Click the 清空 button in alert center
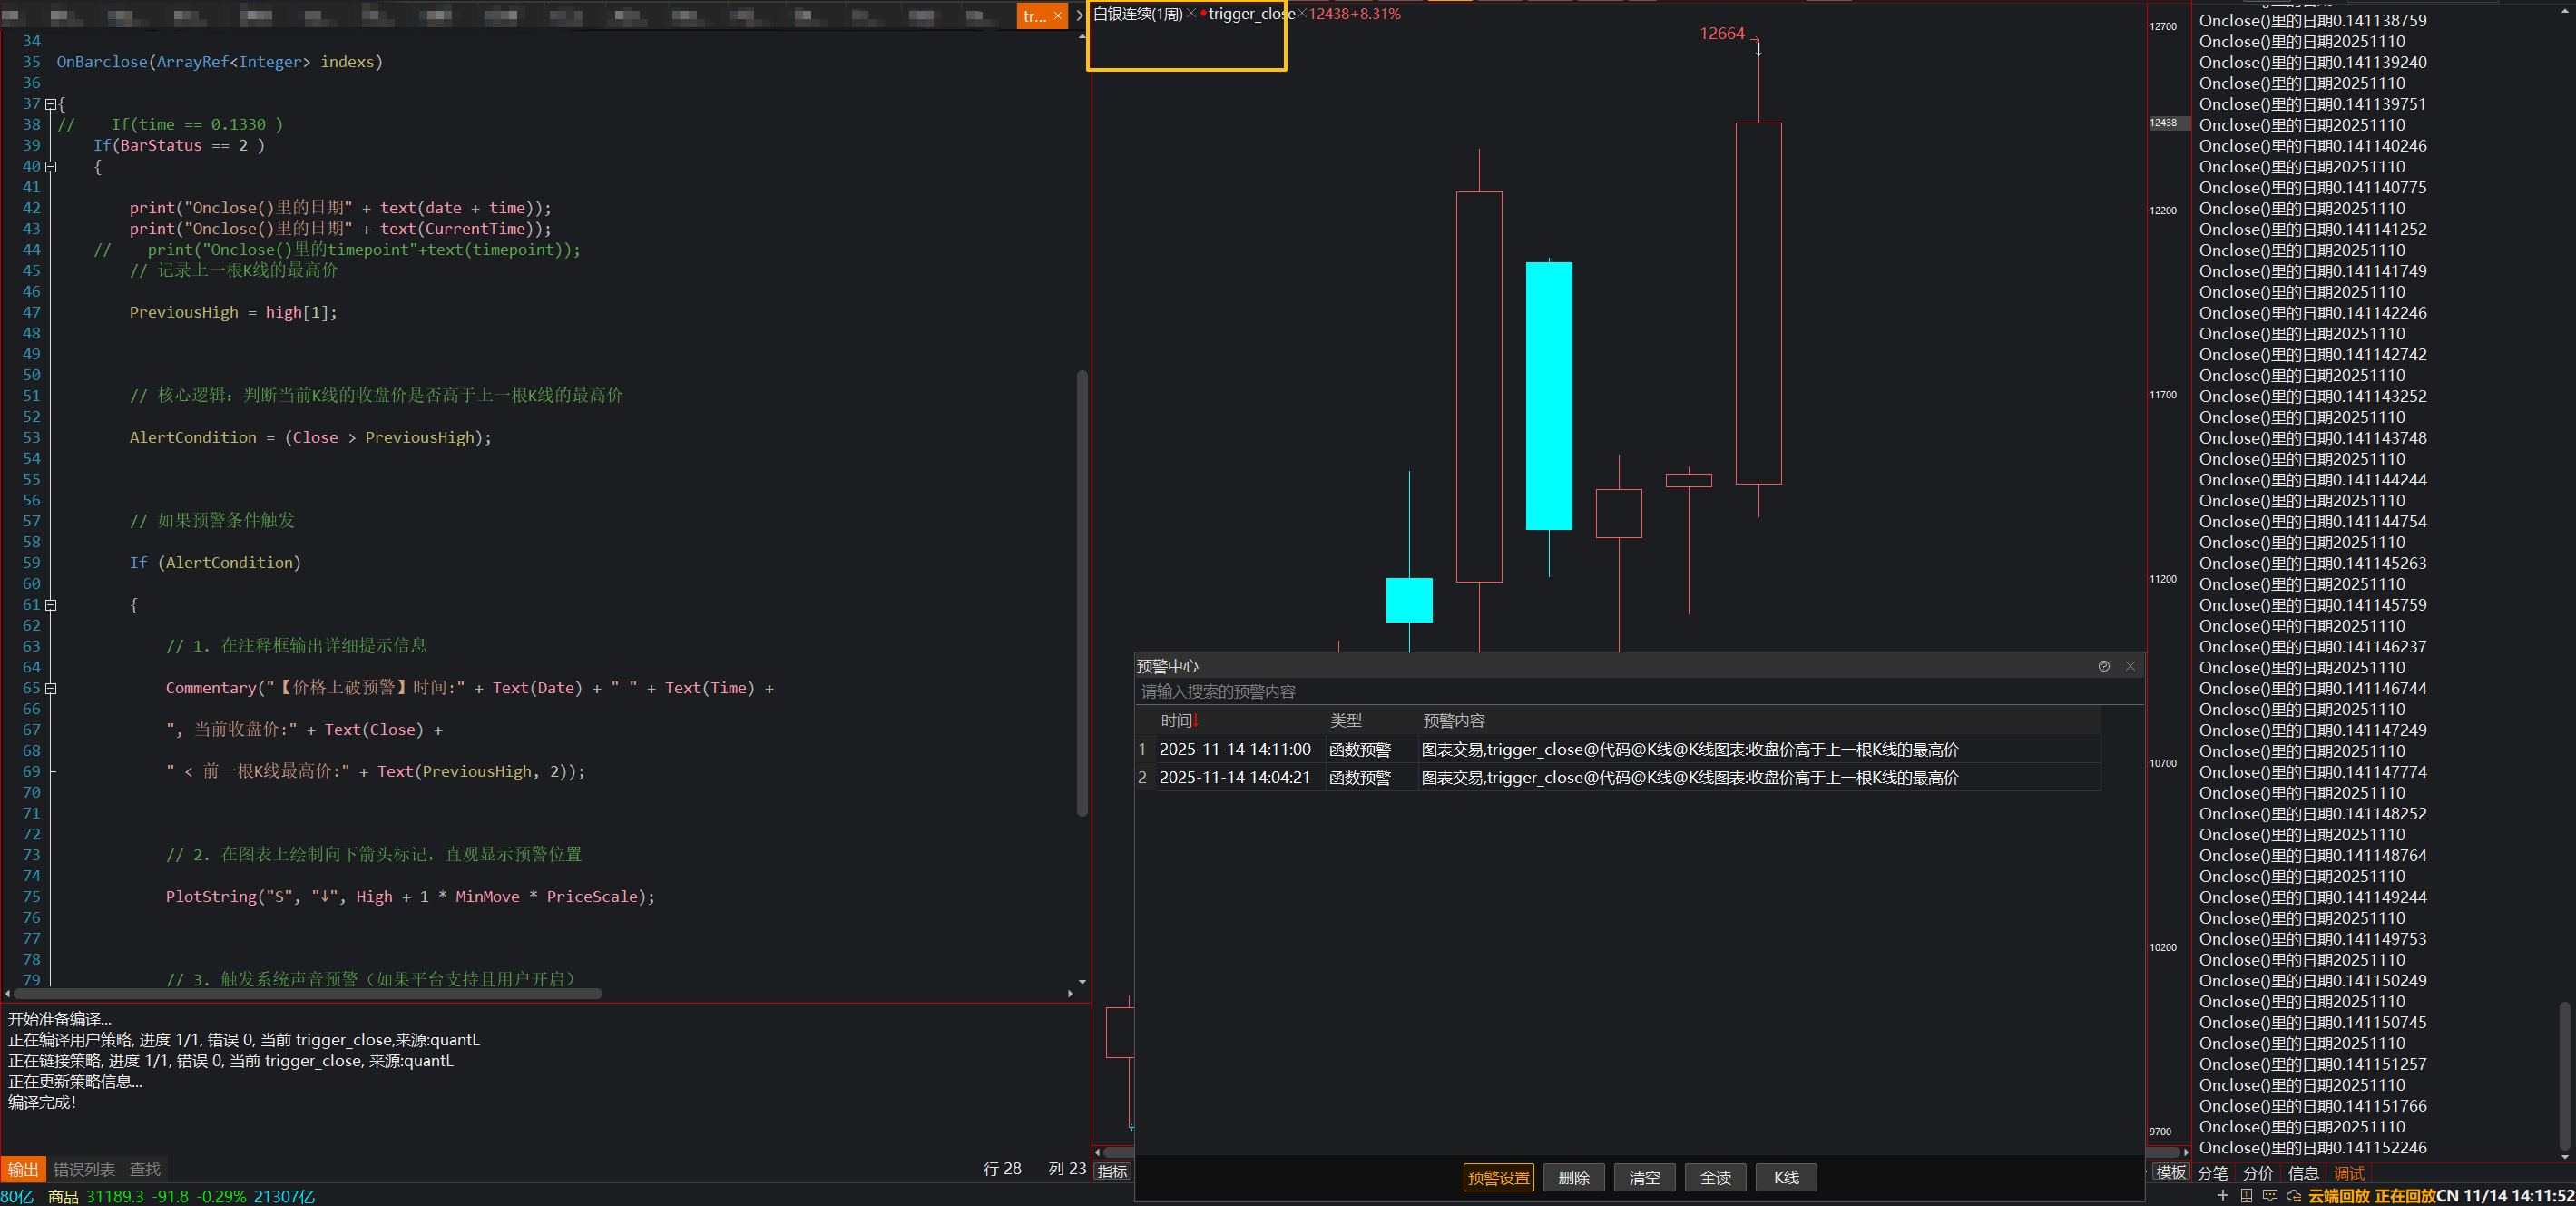Image resolution: width=2576 pixels, height=1206 pixels. (1644, 1178)
